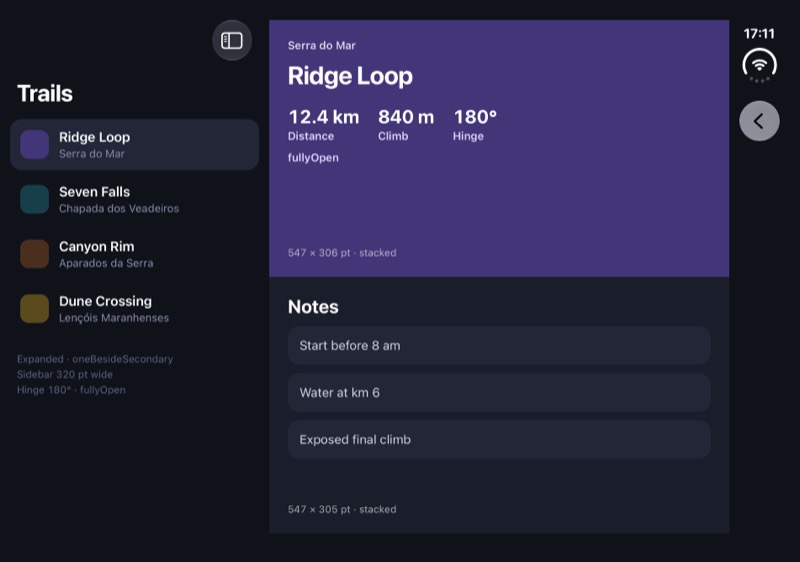Click the brown Canyon Rim swatch
The height and width of the screenshot is (562, 800).
click(x=34, y=253)
